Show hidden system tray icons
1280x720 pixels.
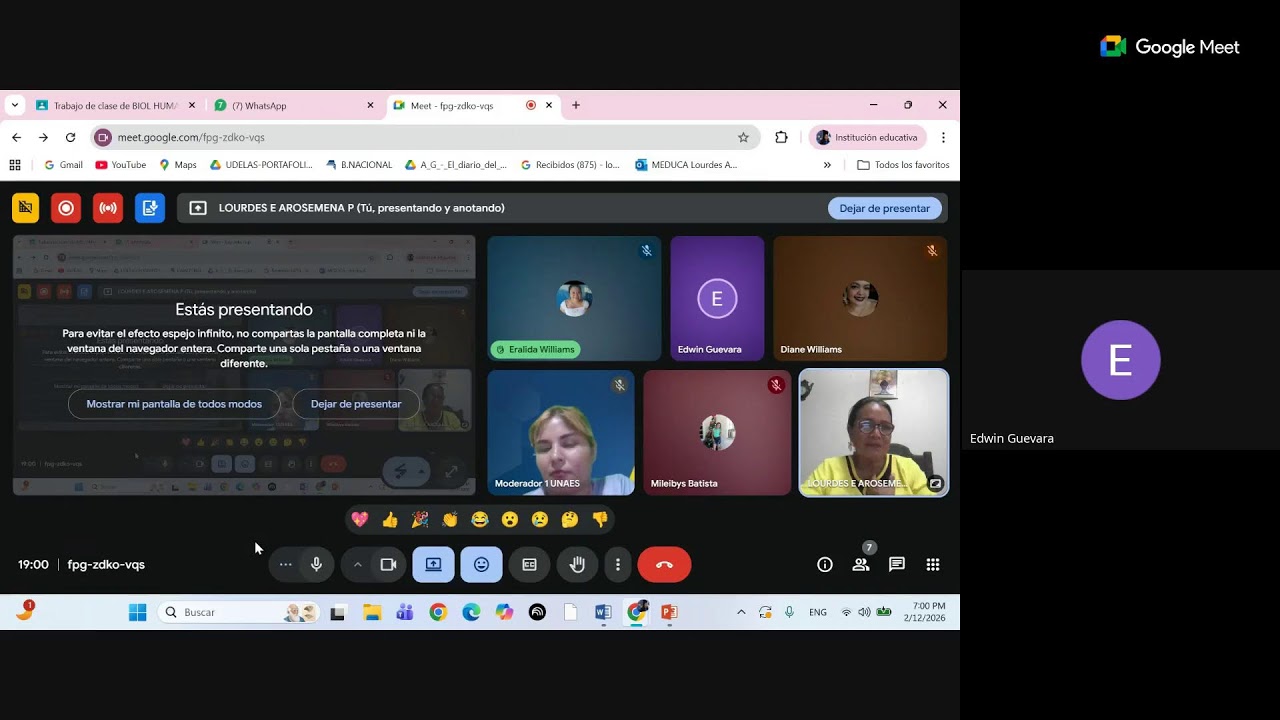click(x=741, y=612)
